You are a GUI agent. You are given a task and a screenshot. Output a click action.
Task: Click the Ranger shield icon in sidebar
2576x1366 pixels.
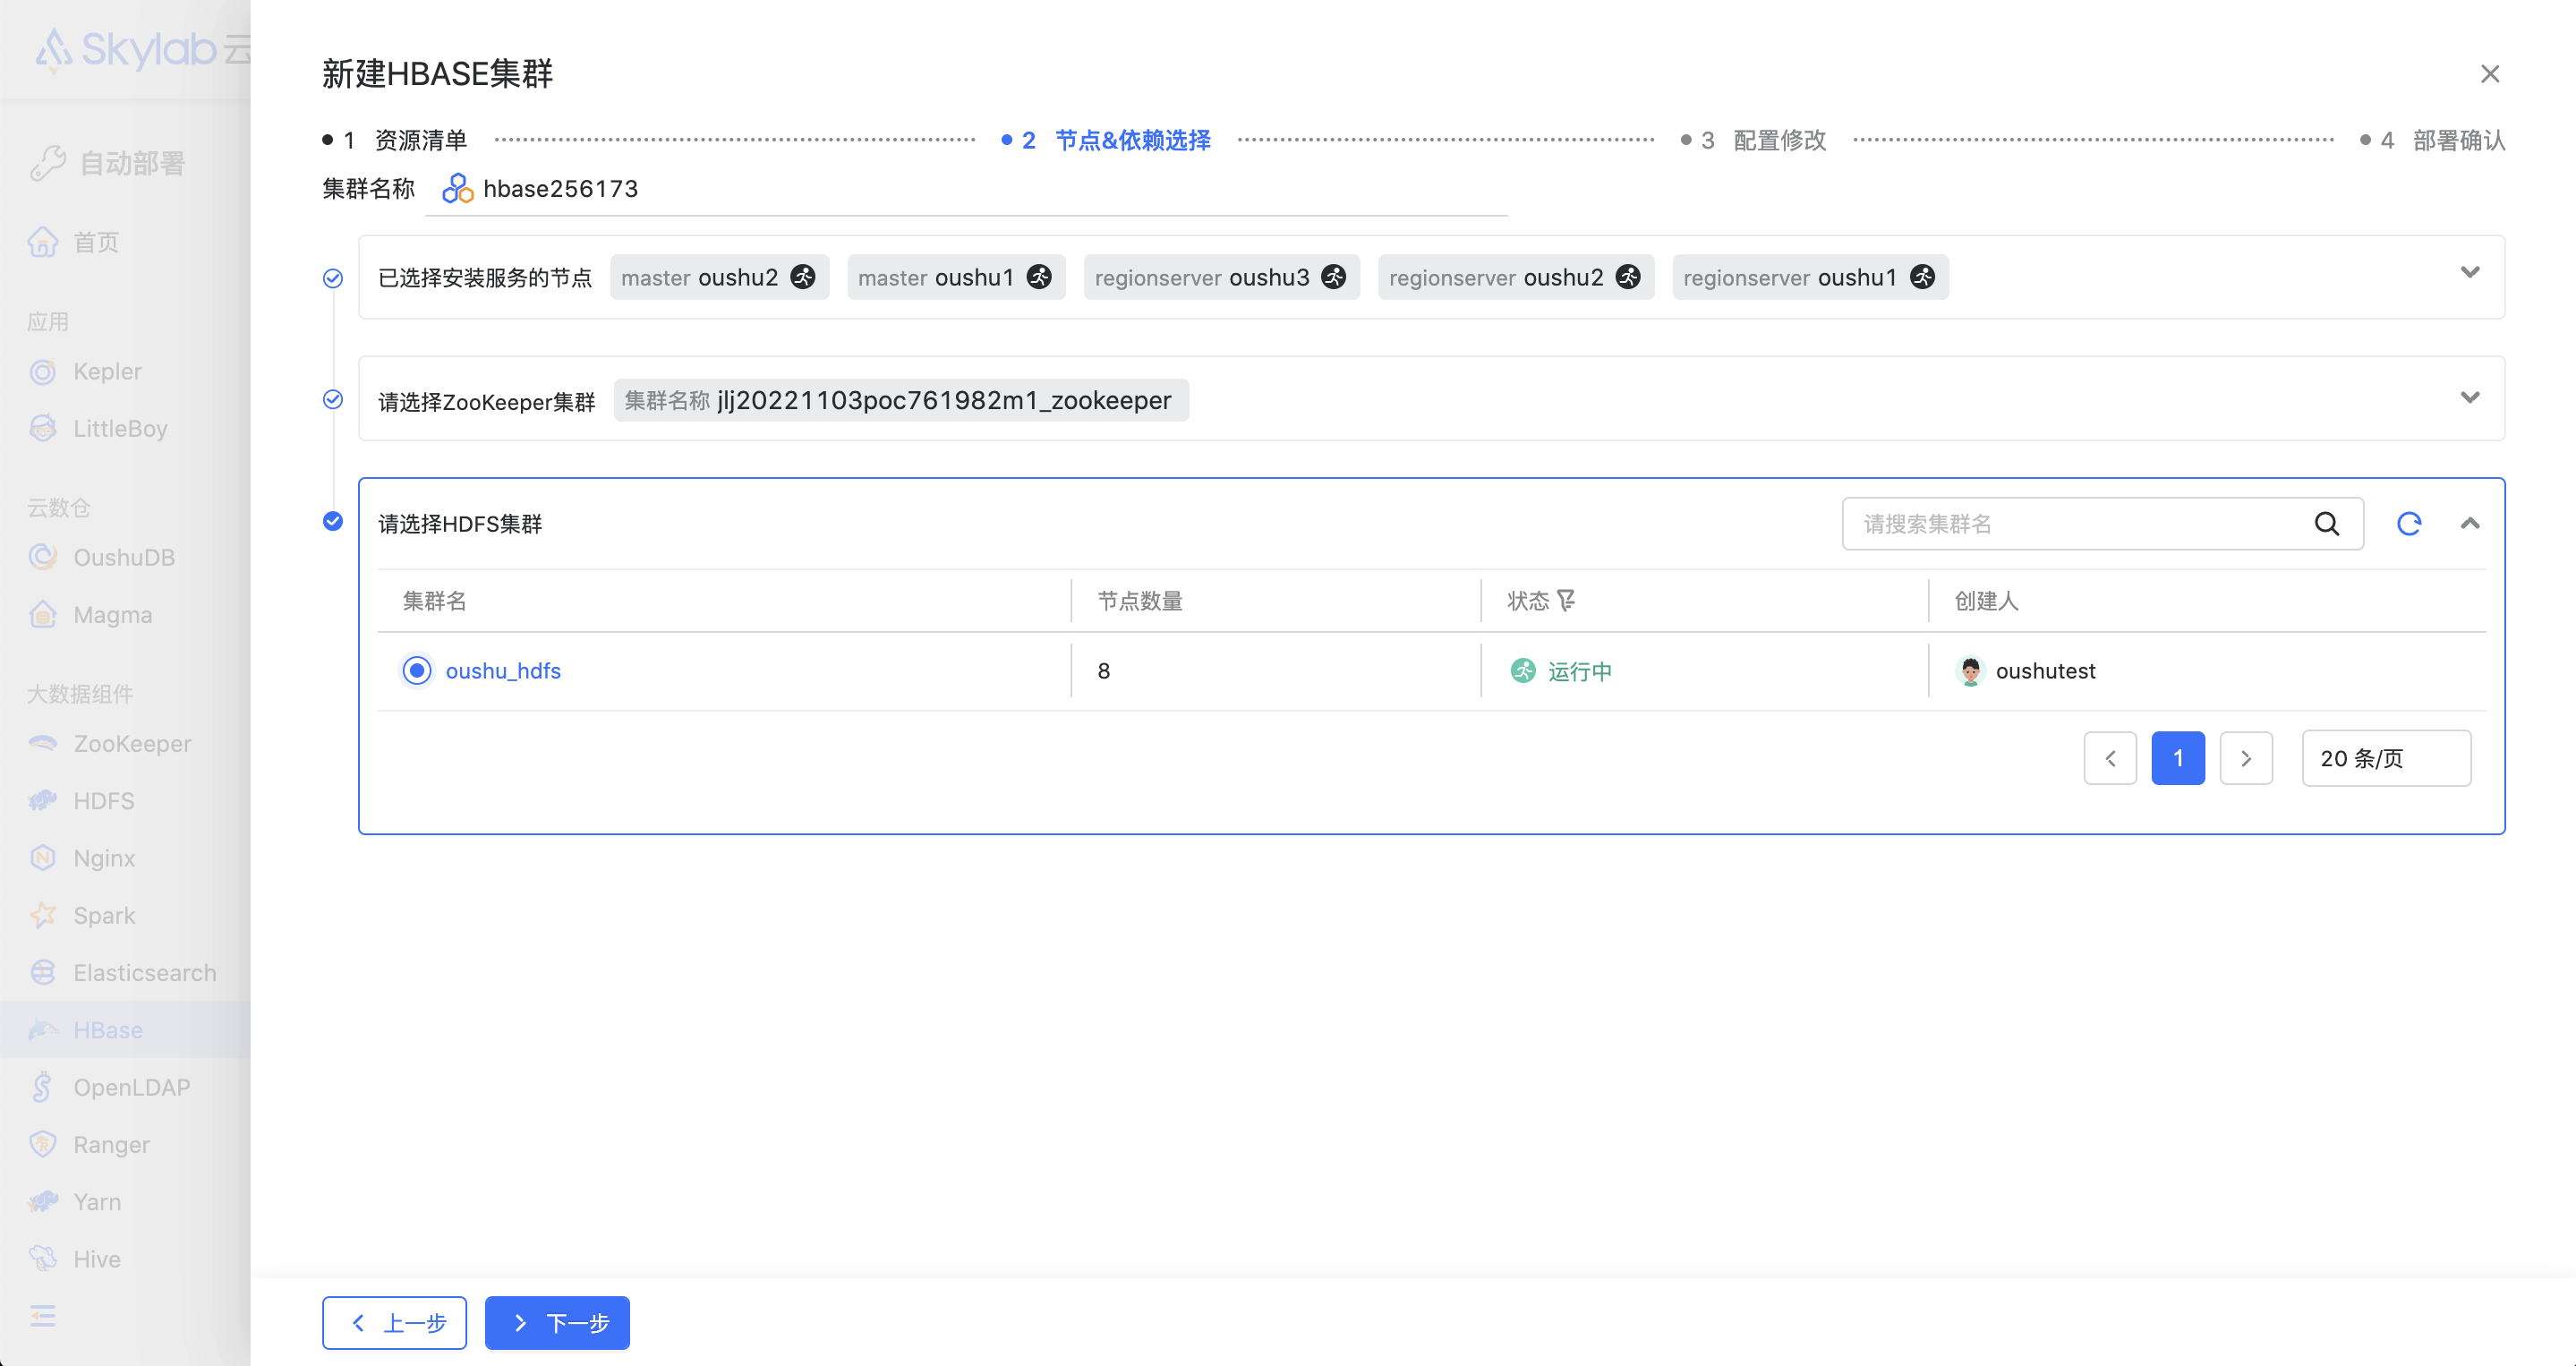tap(43, 1144)
